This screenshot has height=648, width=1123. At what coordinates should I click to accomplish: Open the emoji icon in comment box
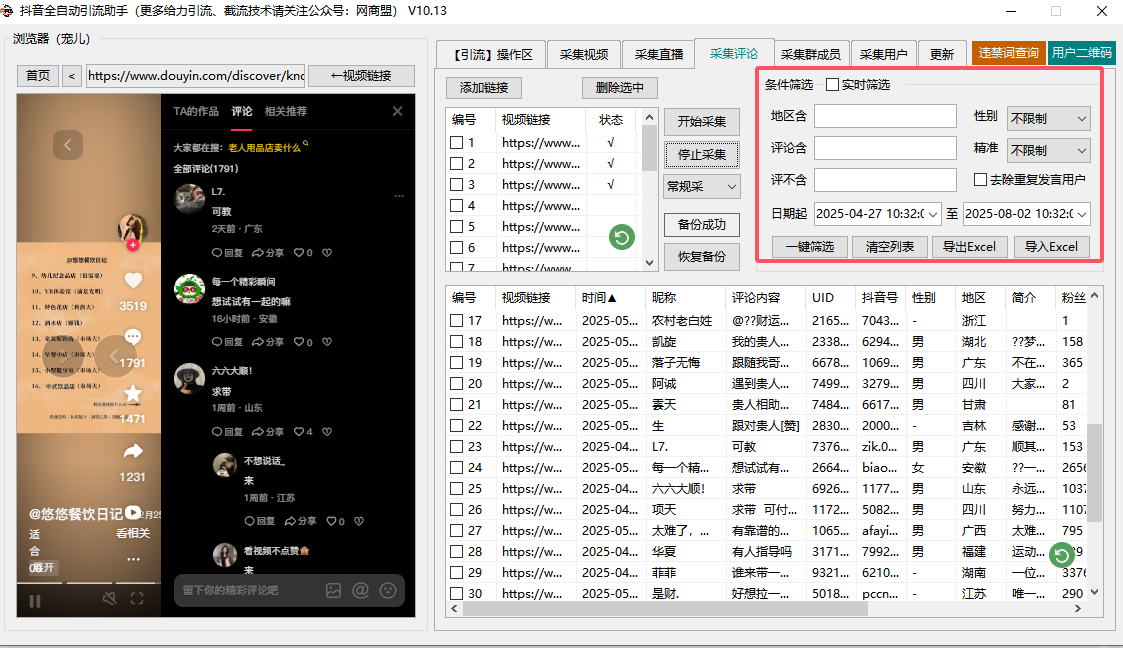[388, 590]
